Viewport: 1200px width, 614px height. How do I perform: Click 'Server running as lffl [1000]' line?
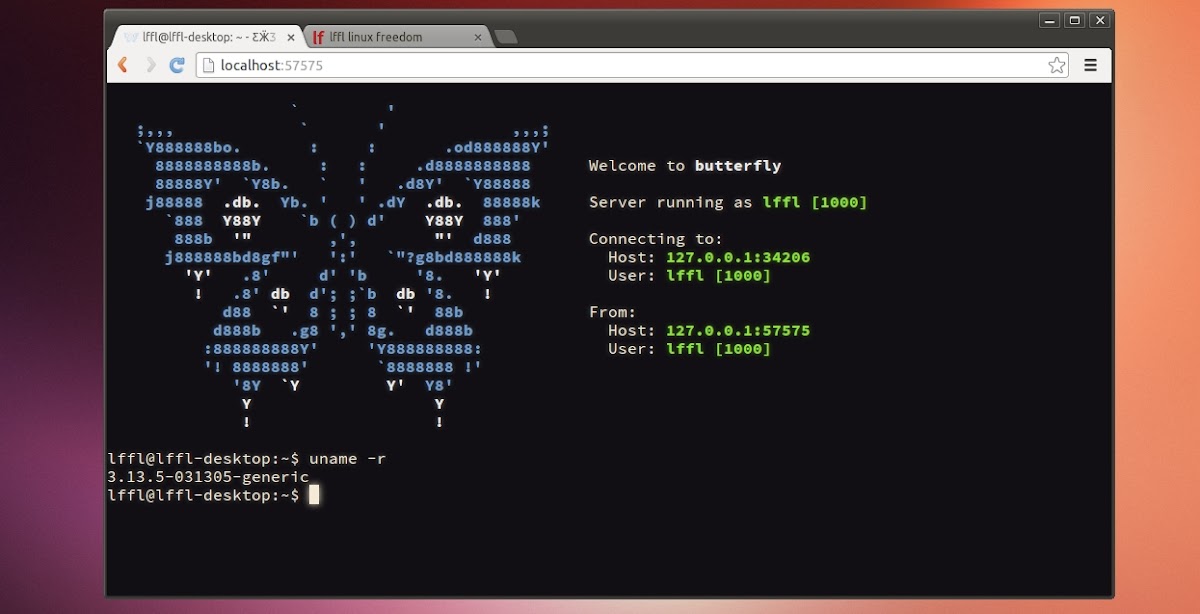pos(728,202)
